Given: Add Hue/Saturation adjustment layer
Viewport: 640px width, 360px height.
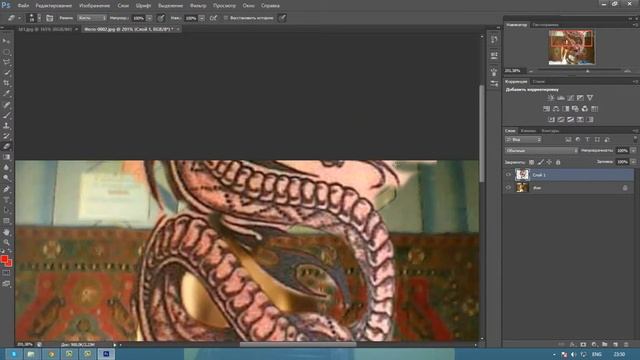Looking at the screenshot, I should 547,109.
